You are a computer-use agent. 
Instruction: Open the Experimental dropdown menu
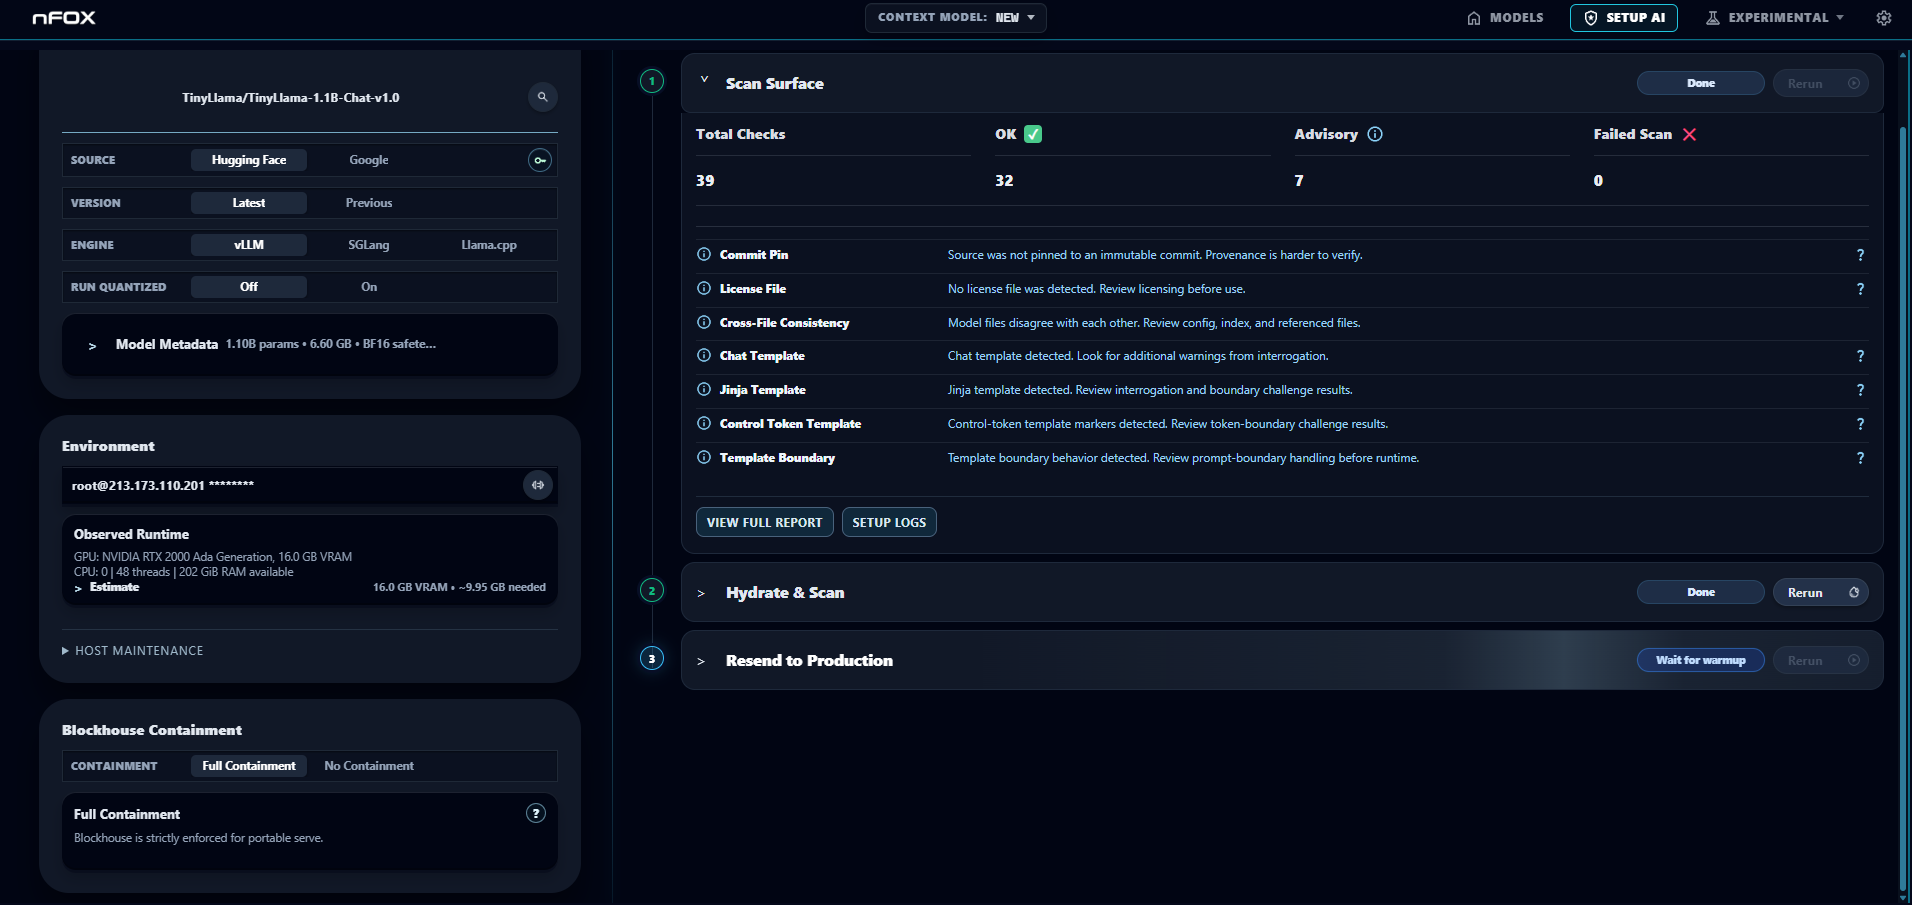[1776, 18]
